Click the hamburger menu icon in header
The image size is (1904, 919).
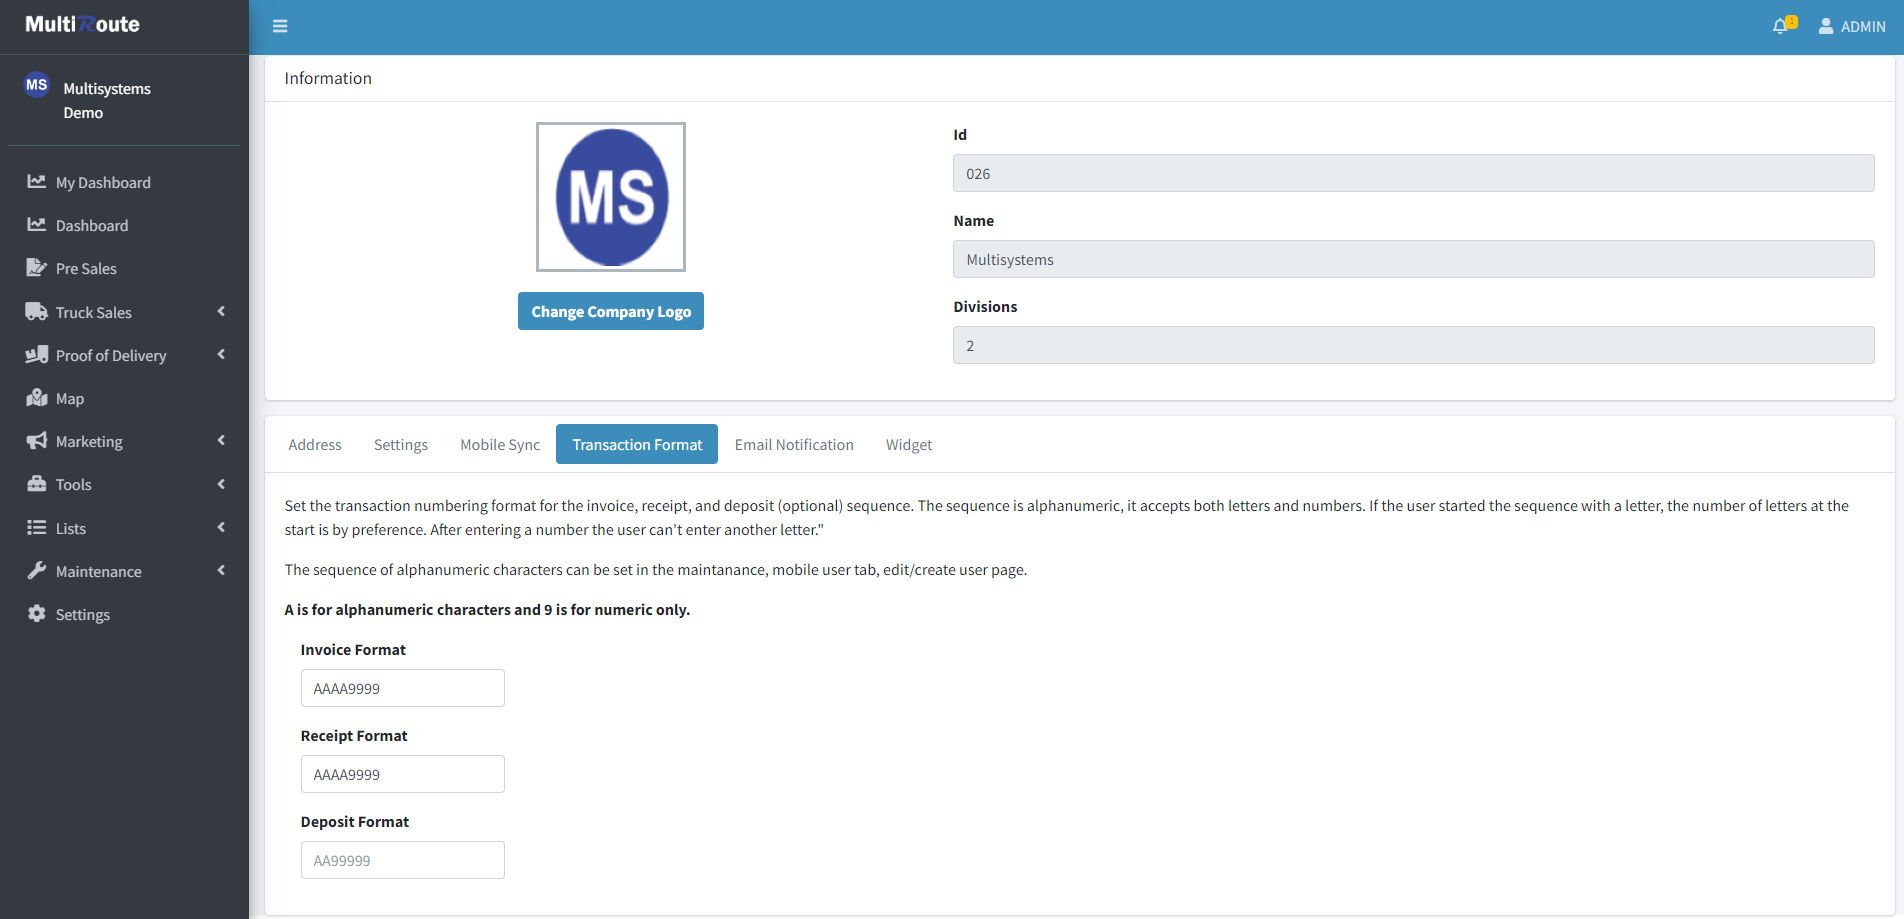click(x=280, y=26)
